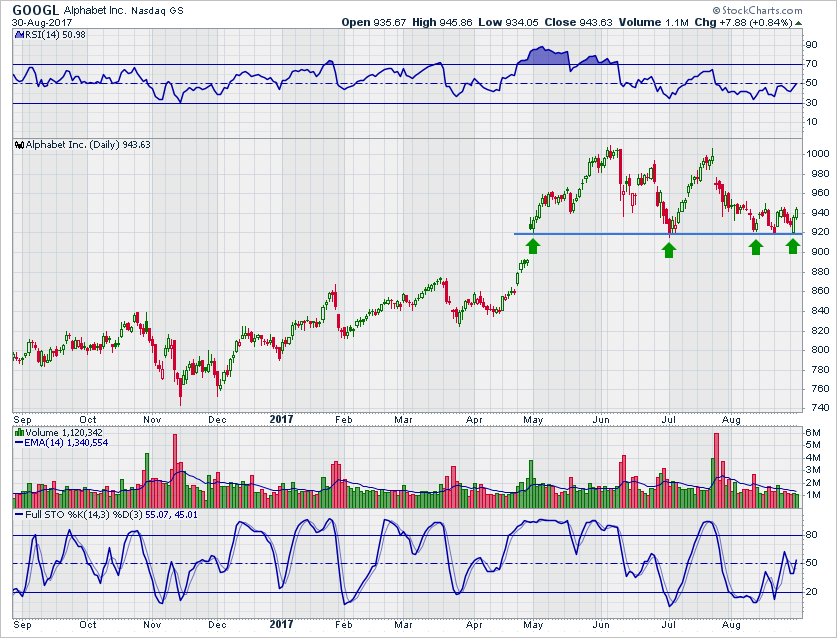Viewport: 837px width, 638px height.
Task: Click the Oct label under the price panel
Action: (88, 420)
